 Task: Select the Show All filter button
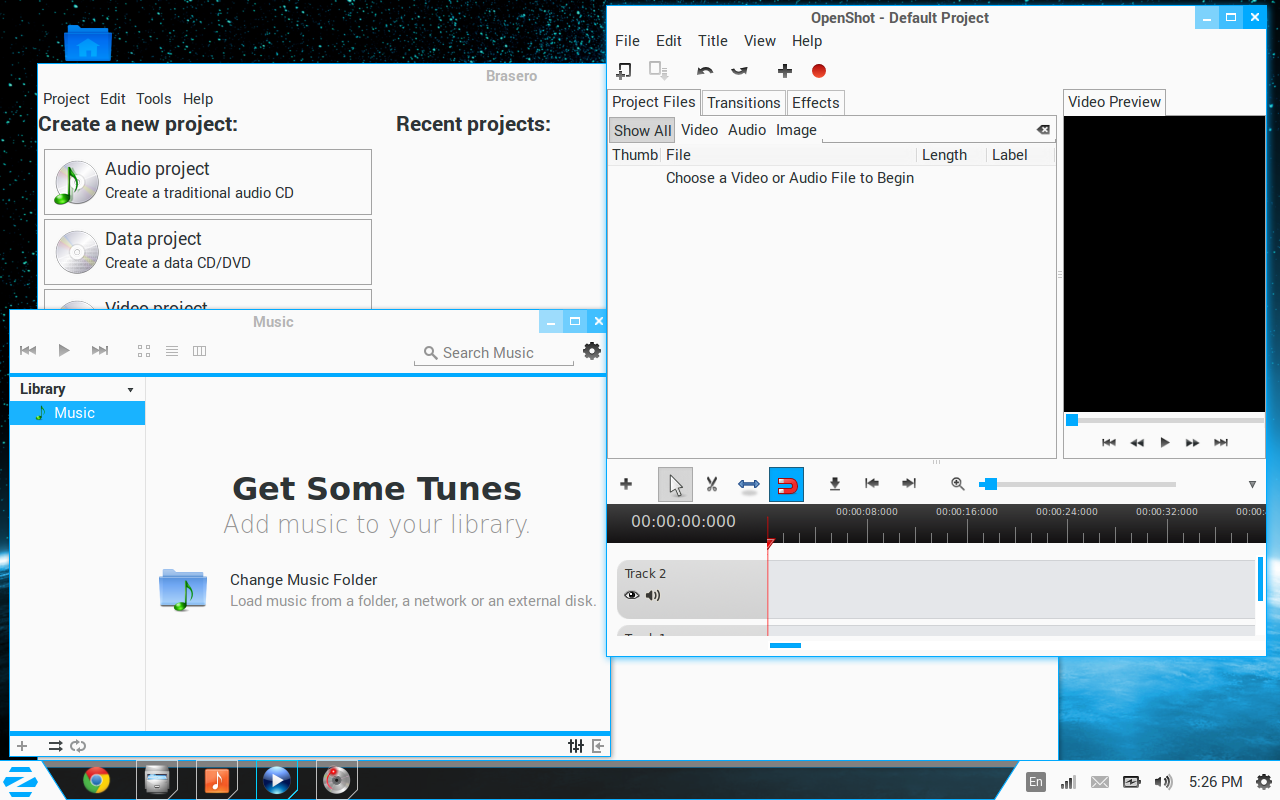(x=643, y=130)
